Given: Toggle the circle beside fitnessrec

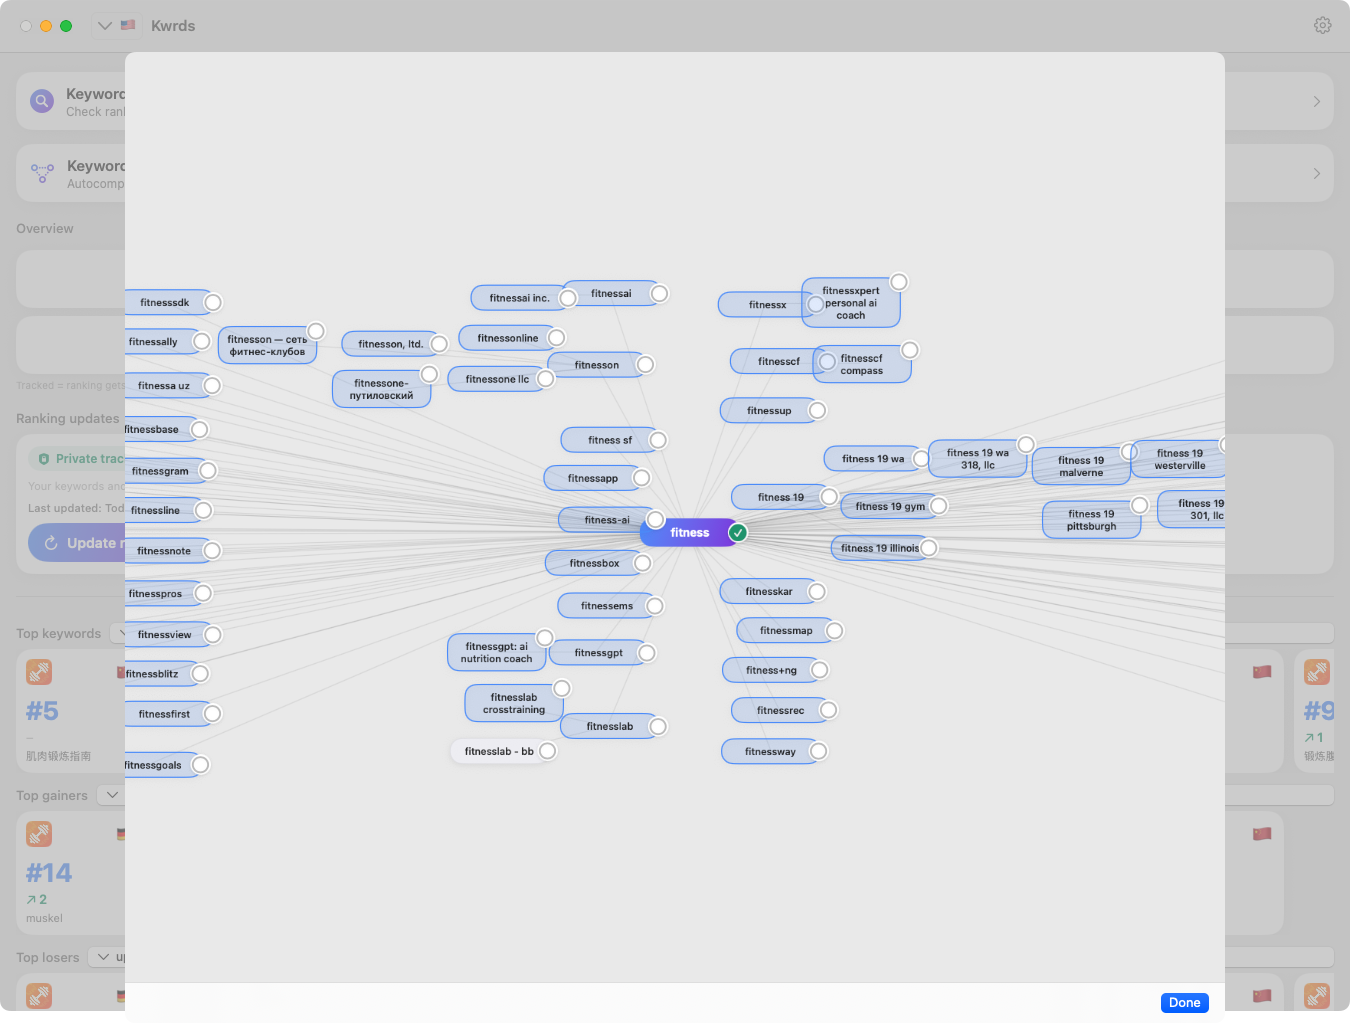Looking at the screenshot, I should pos(829,710).
